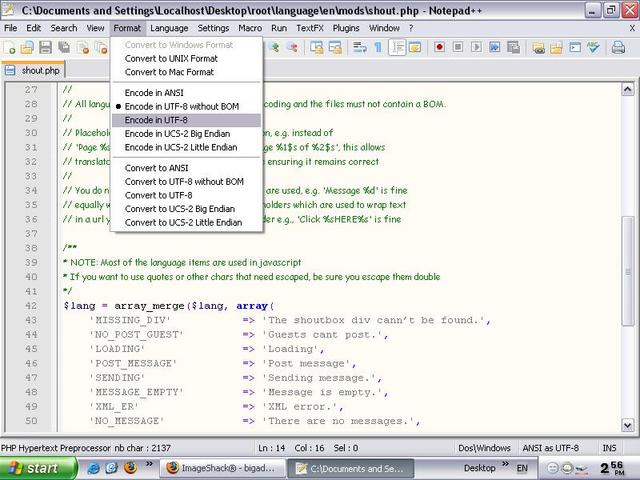
Task: Click the spell-check checkmark toolbar icon
Action: click(x=593, y=48)
